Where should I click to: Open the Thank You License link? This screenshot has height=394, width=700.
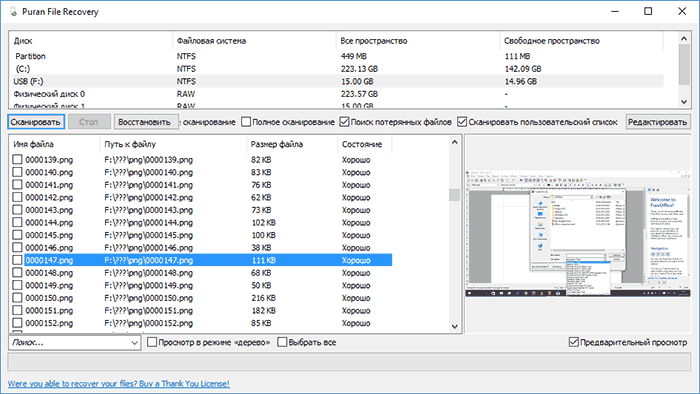click(119, 384)
